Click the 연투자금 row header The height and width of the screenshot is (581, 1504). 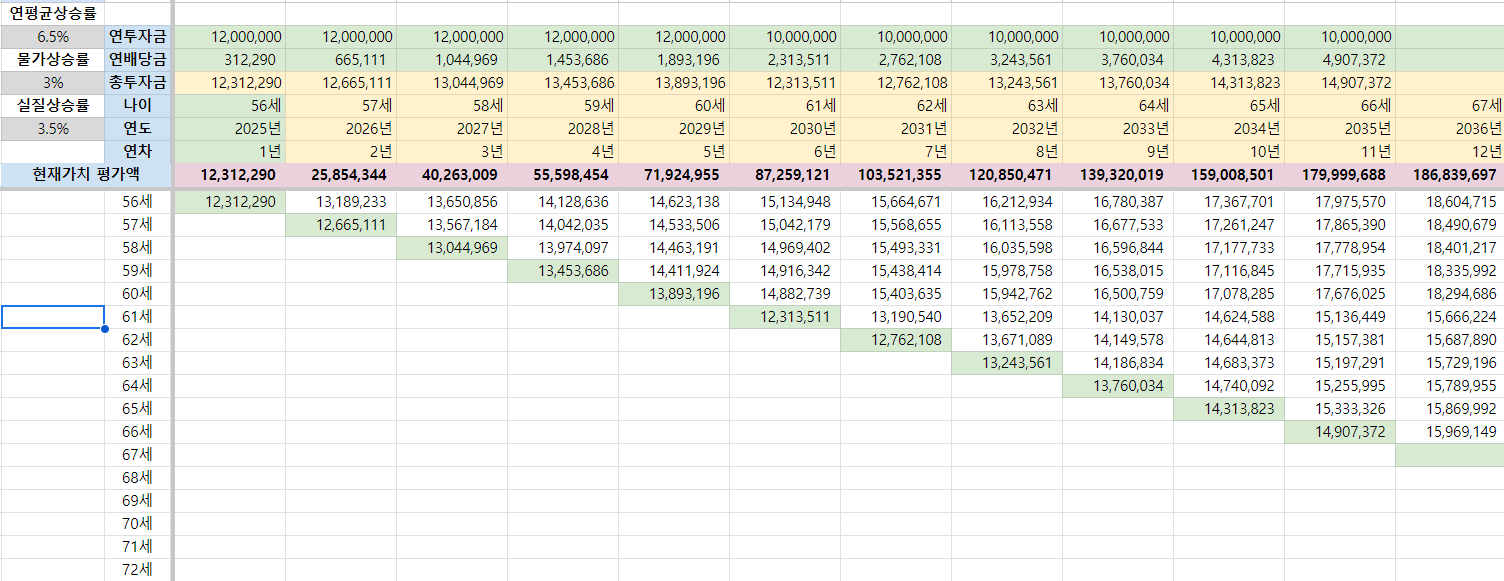138,37
